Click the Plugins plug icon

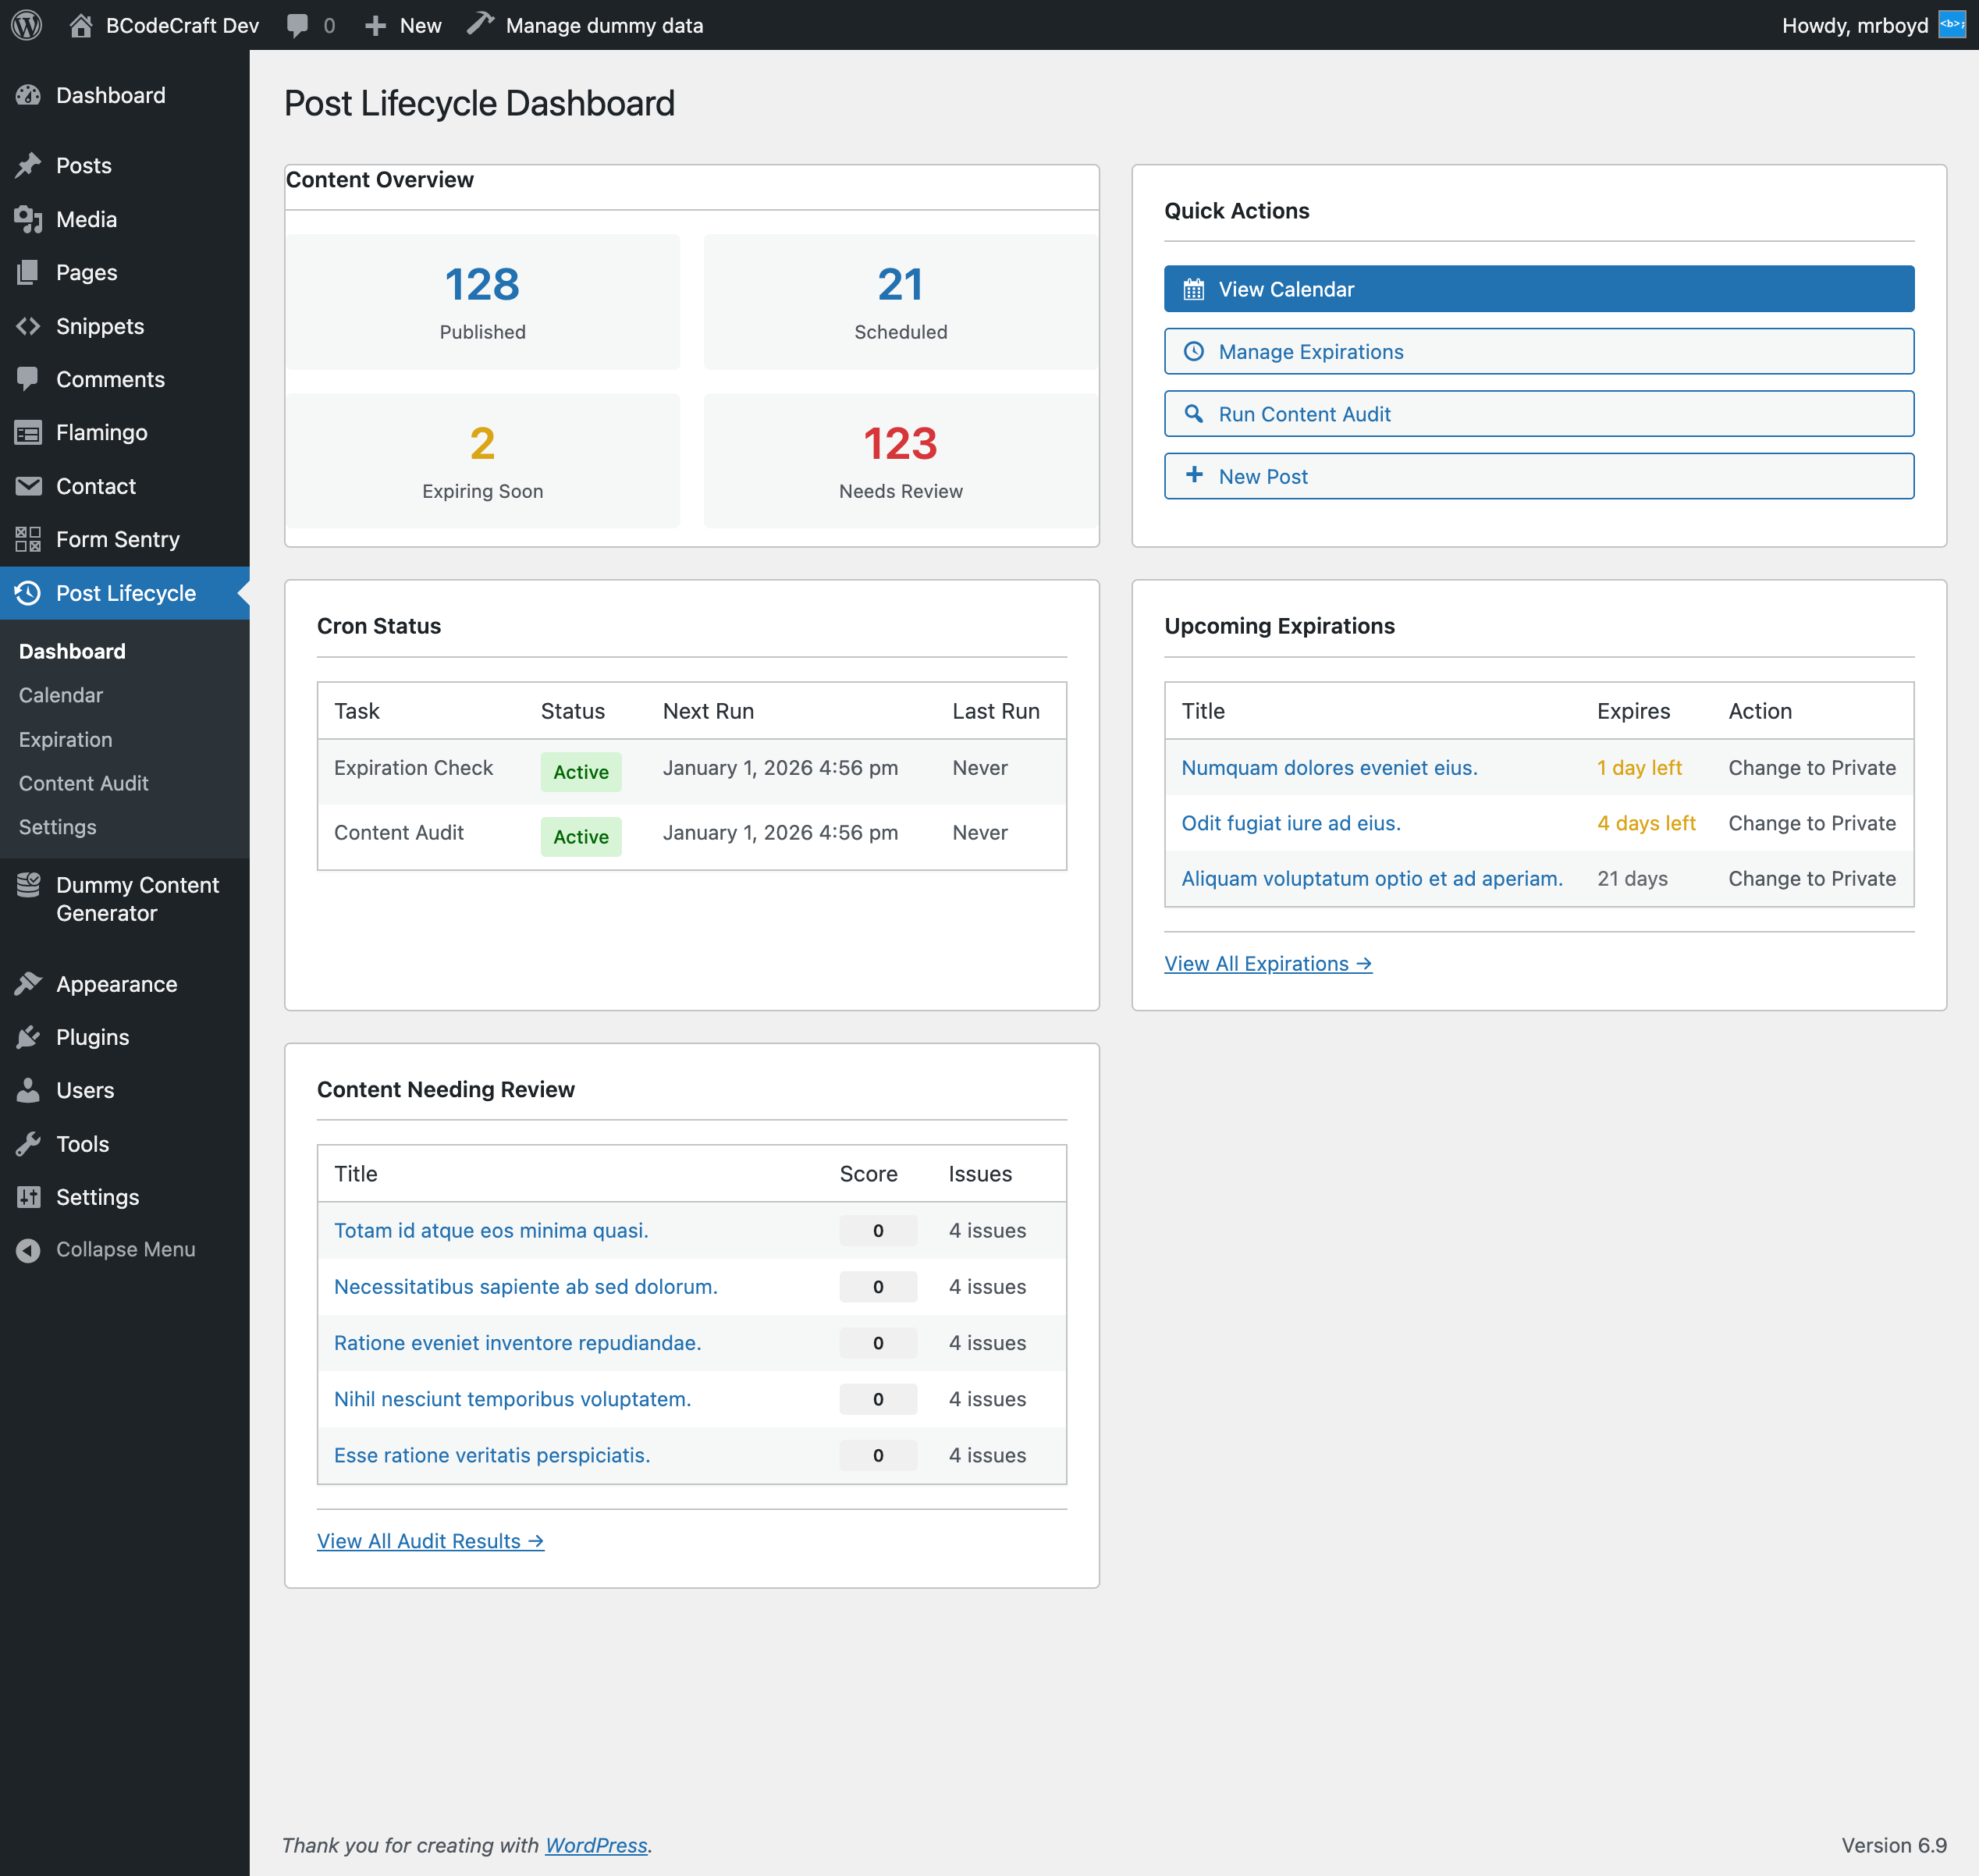pos(28,1037)
